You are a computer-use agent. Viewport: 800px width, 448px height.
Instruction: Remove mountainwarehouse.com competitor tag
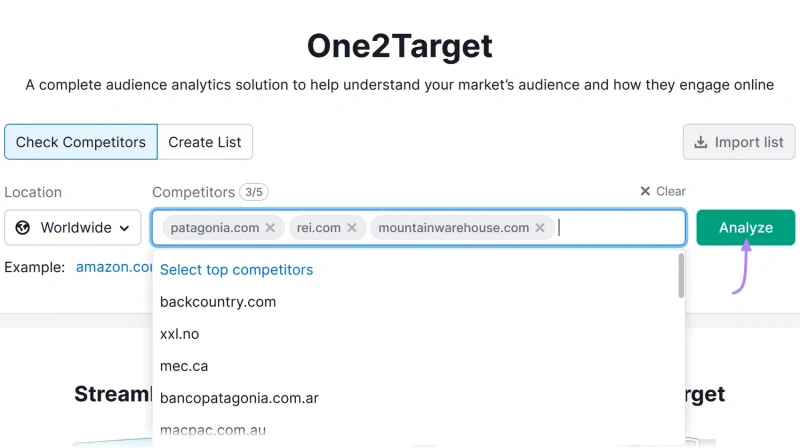(540, 228)
